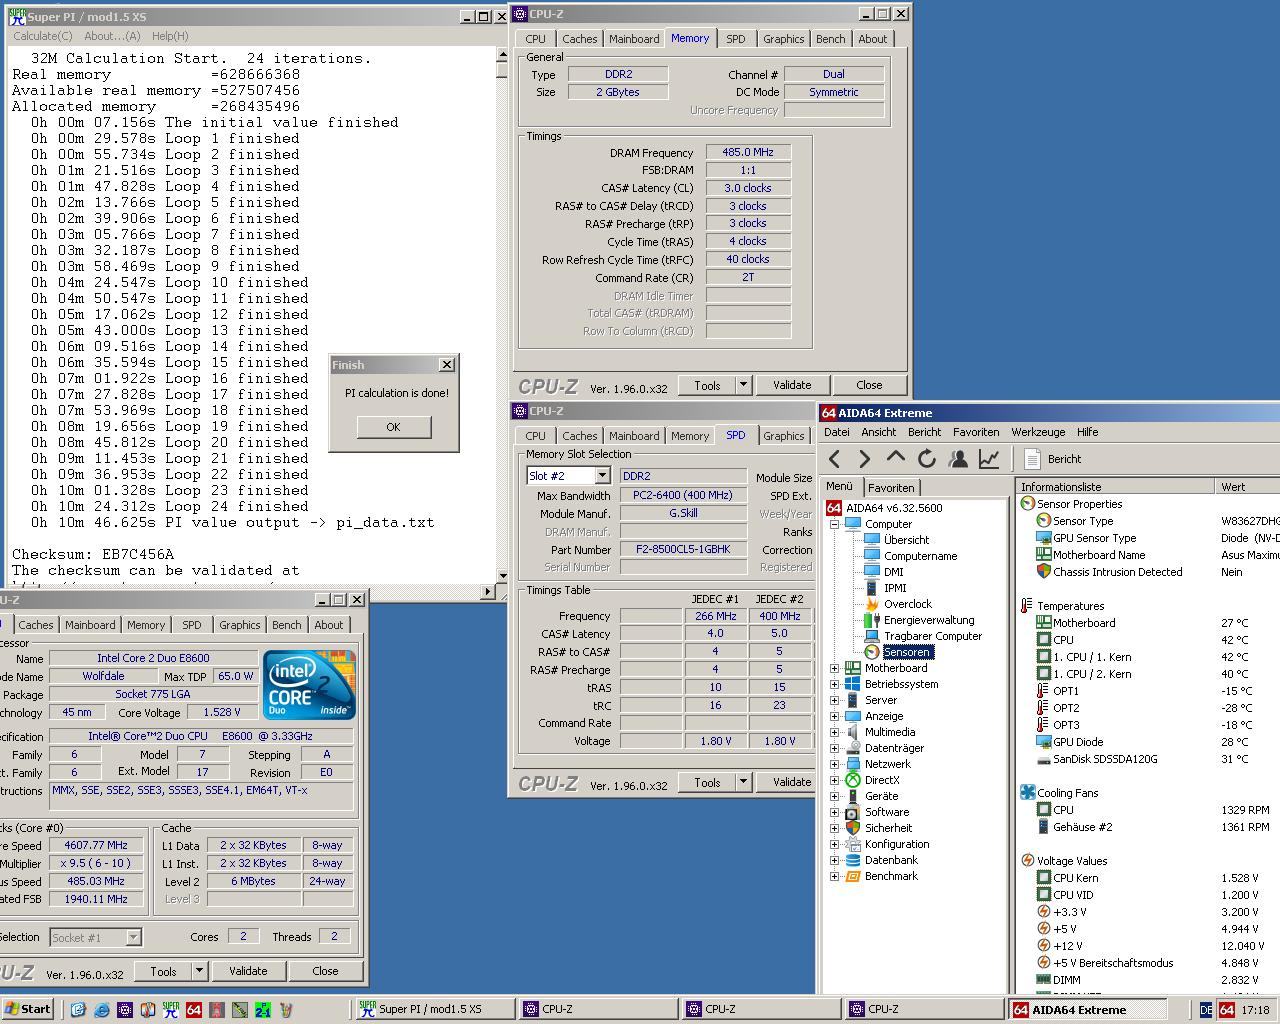Screen dimensions: 1280x1024
Task: Switch to Mainboard tab in top CPU-Z
Action: click(x=634, y=39)
